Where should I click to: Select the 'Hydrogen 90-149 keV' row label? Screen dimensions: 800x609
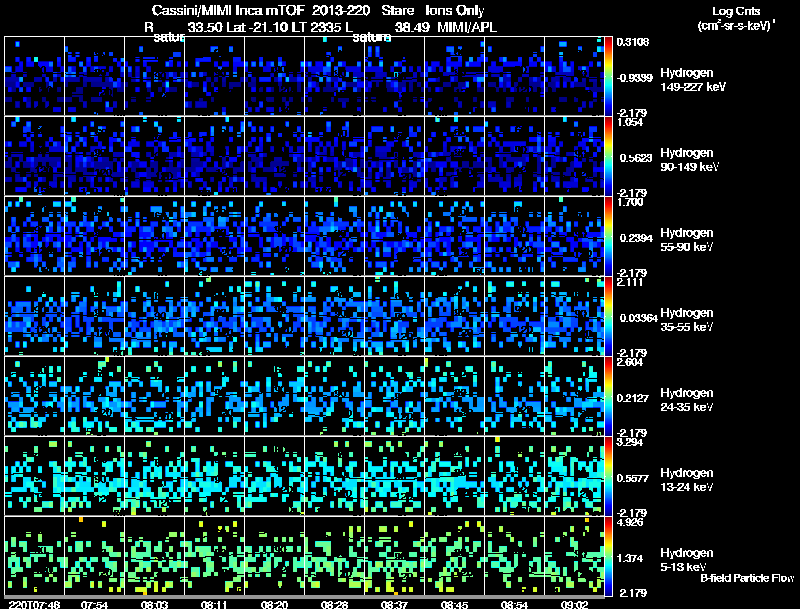click(x=690, y=160)
